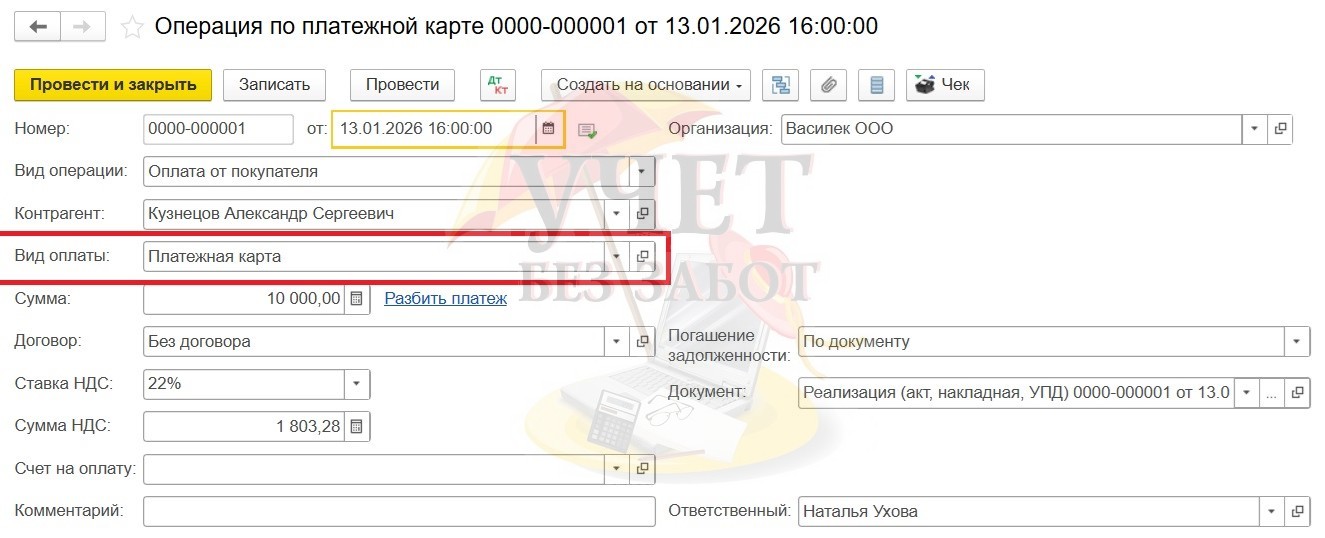
Task: Click the Чек button
Action: point(945,85)
